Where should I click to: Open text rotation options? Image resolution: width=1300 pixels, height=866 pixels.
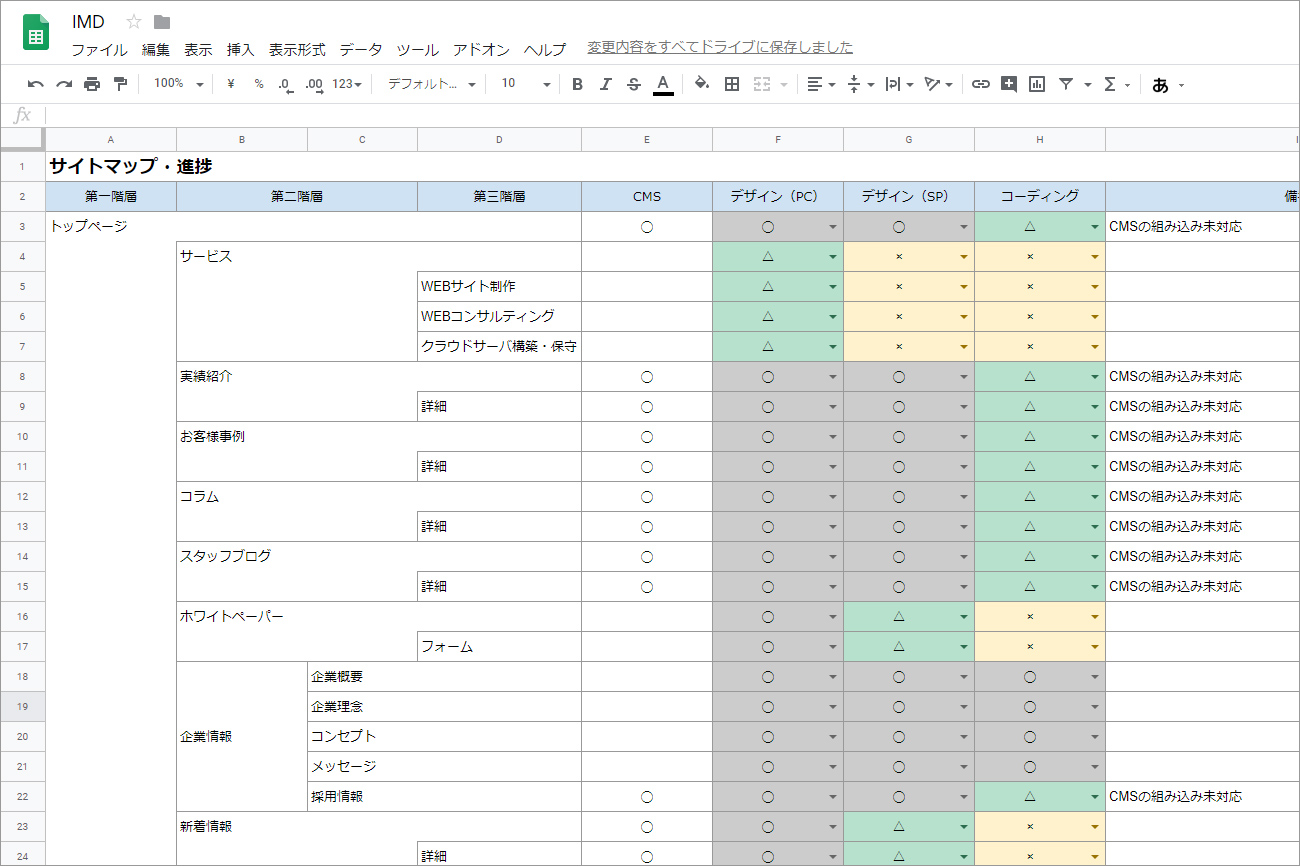click(x=939, y=84)
